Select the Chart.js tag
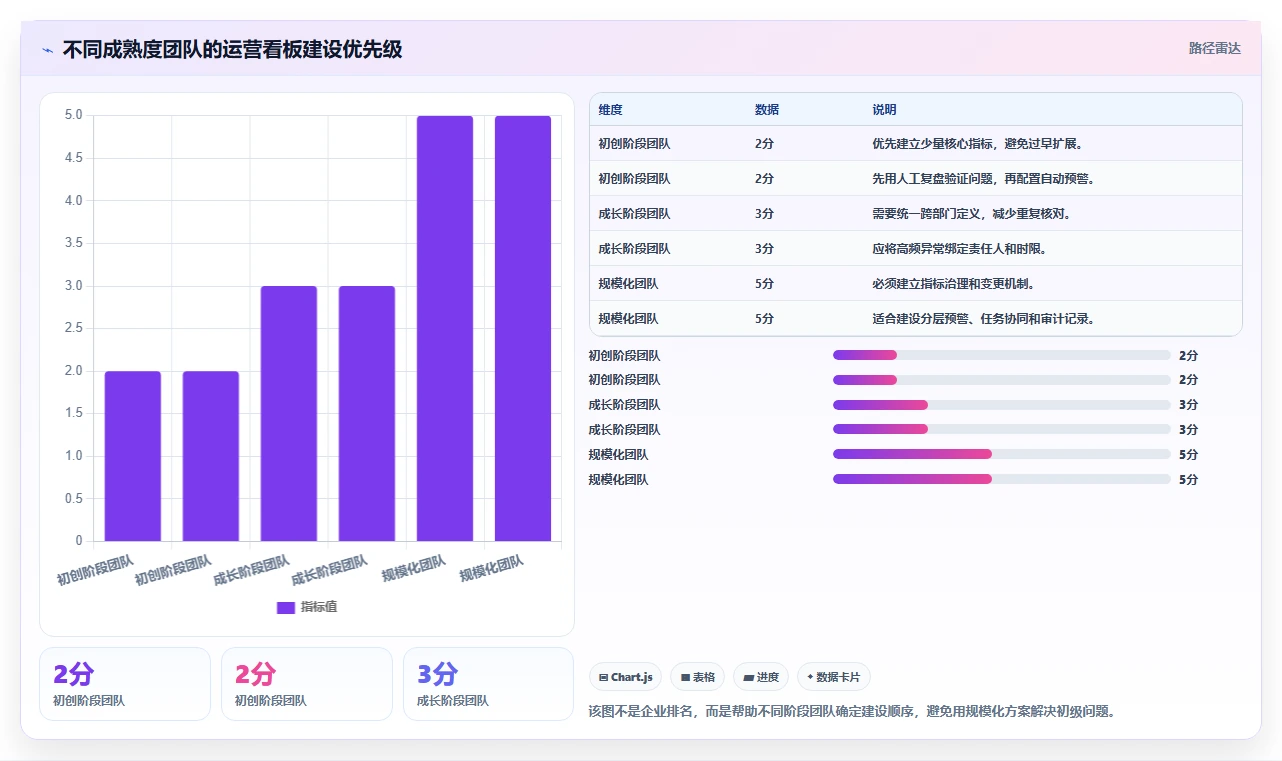Image resolution: width=1282 pixels, height=761 pixels. pos(625,677)
